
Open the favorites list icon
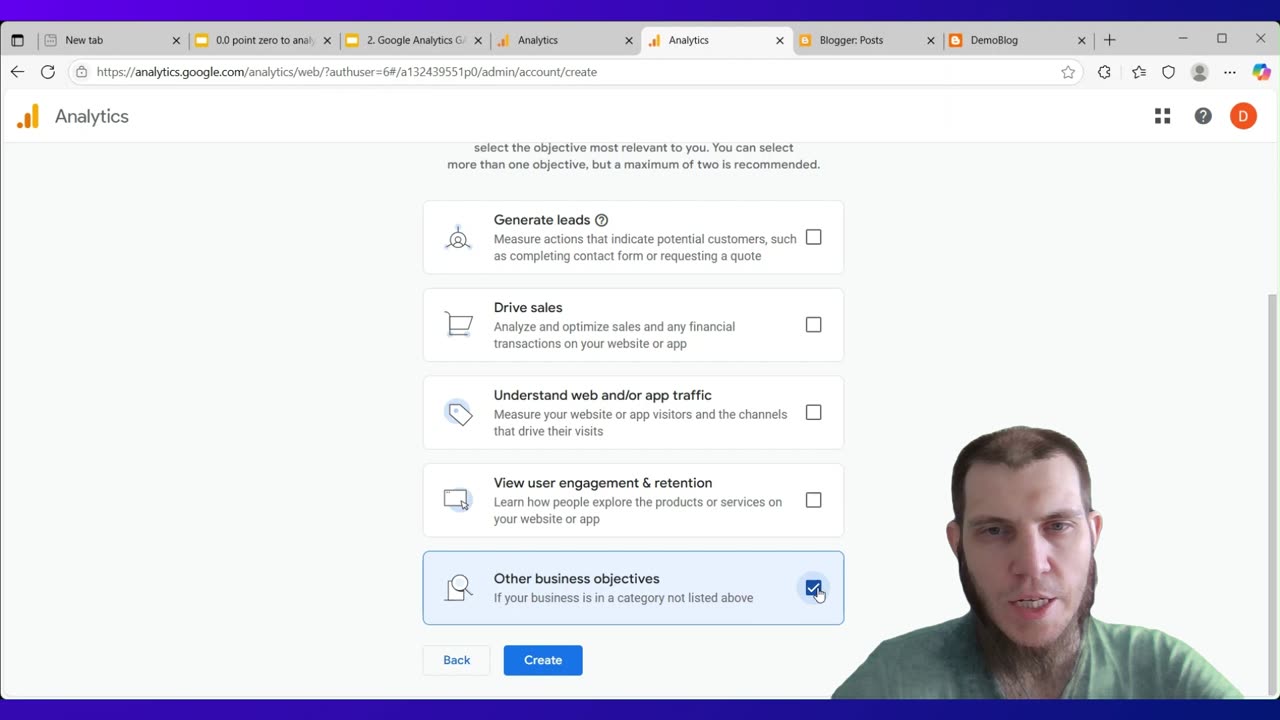tap(1139, 72)
